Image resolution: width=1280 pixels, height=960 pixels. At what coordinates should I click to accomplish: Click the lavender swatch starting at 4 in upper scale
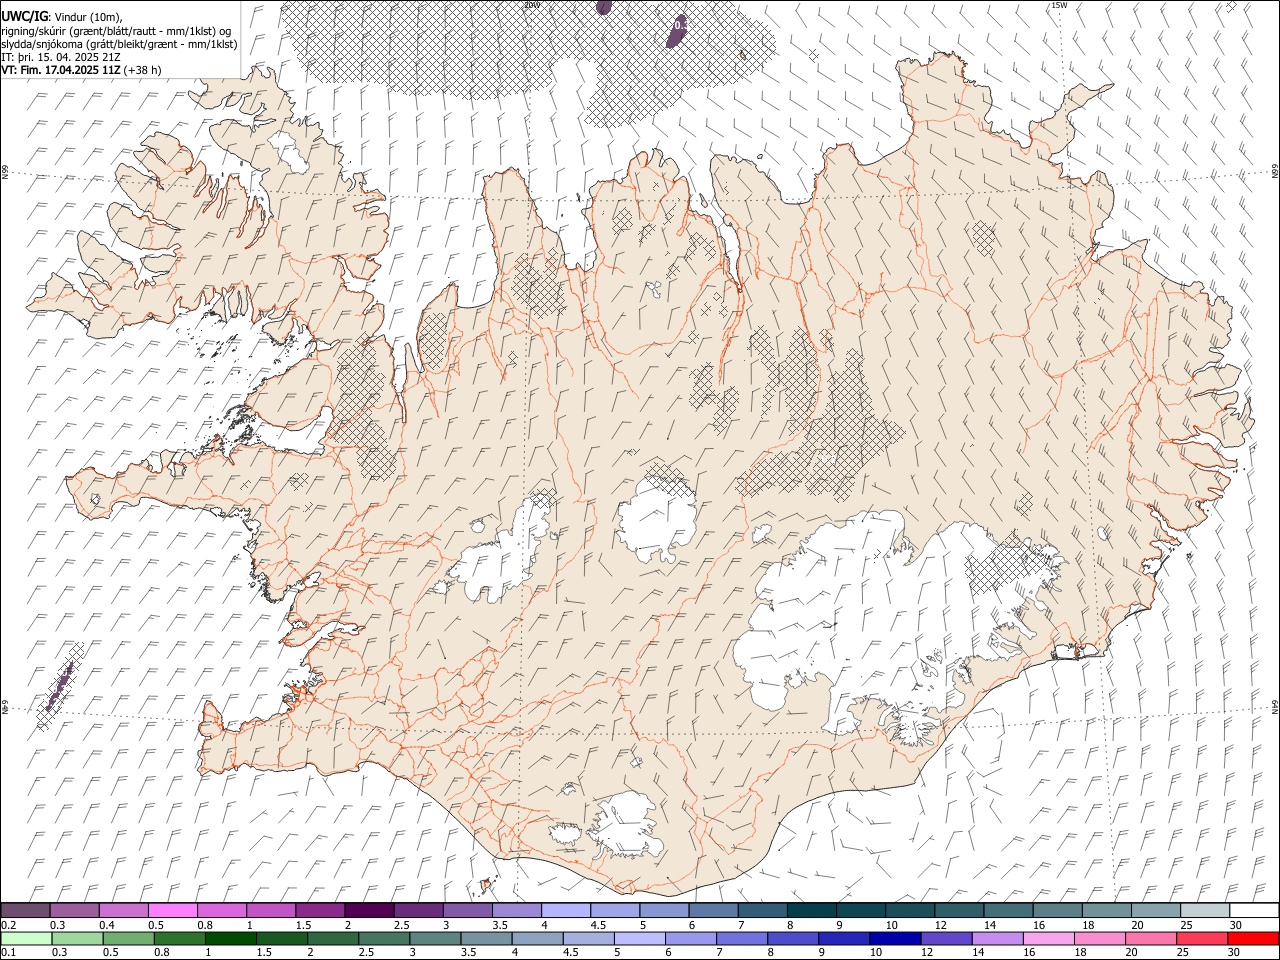(x=566, y=910)
